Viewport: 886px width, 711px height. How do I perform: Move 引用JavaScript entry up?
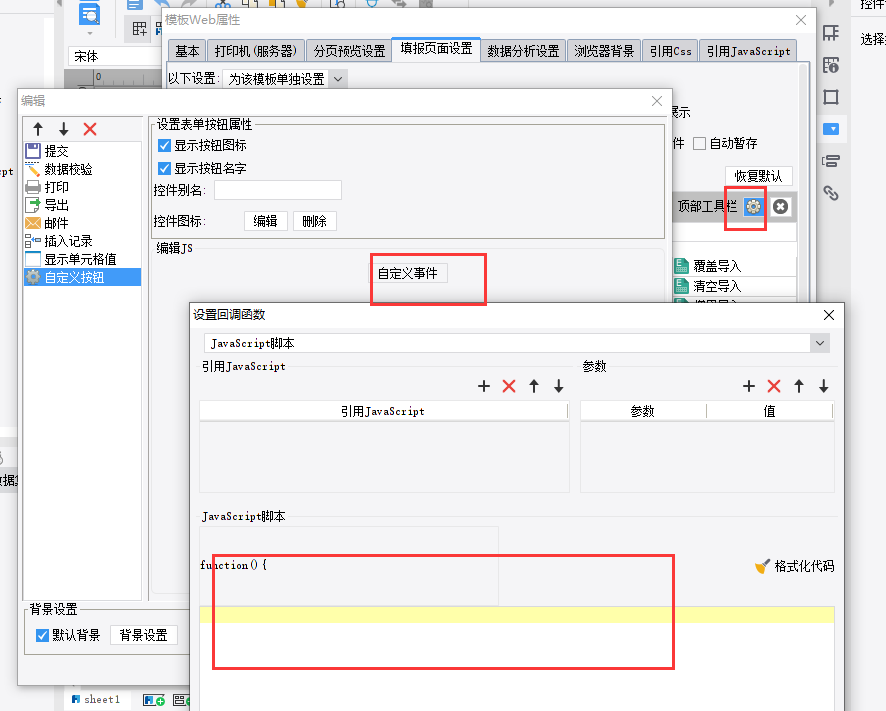534,386
